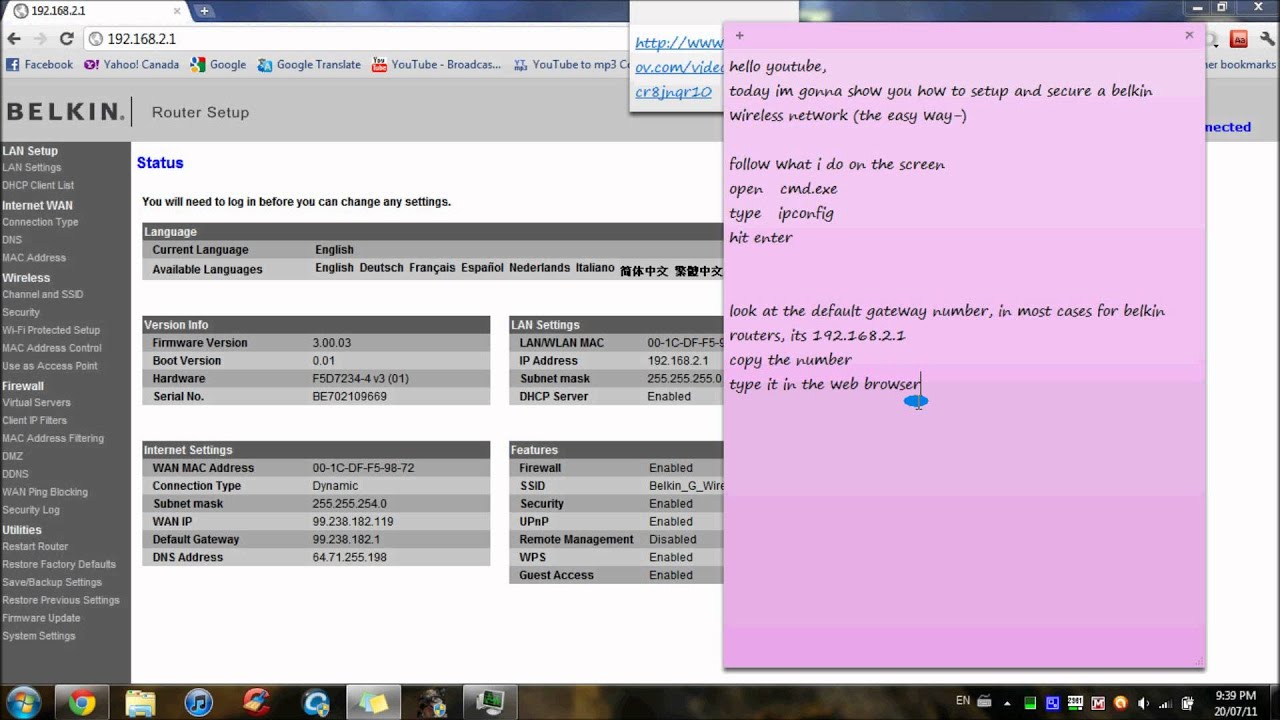Open Channel and SSID settings
1280x720 pixels.
coord(42,295)
